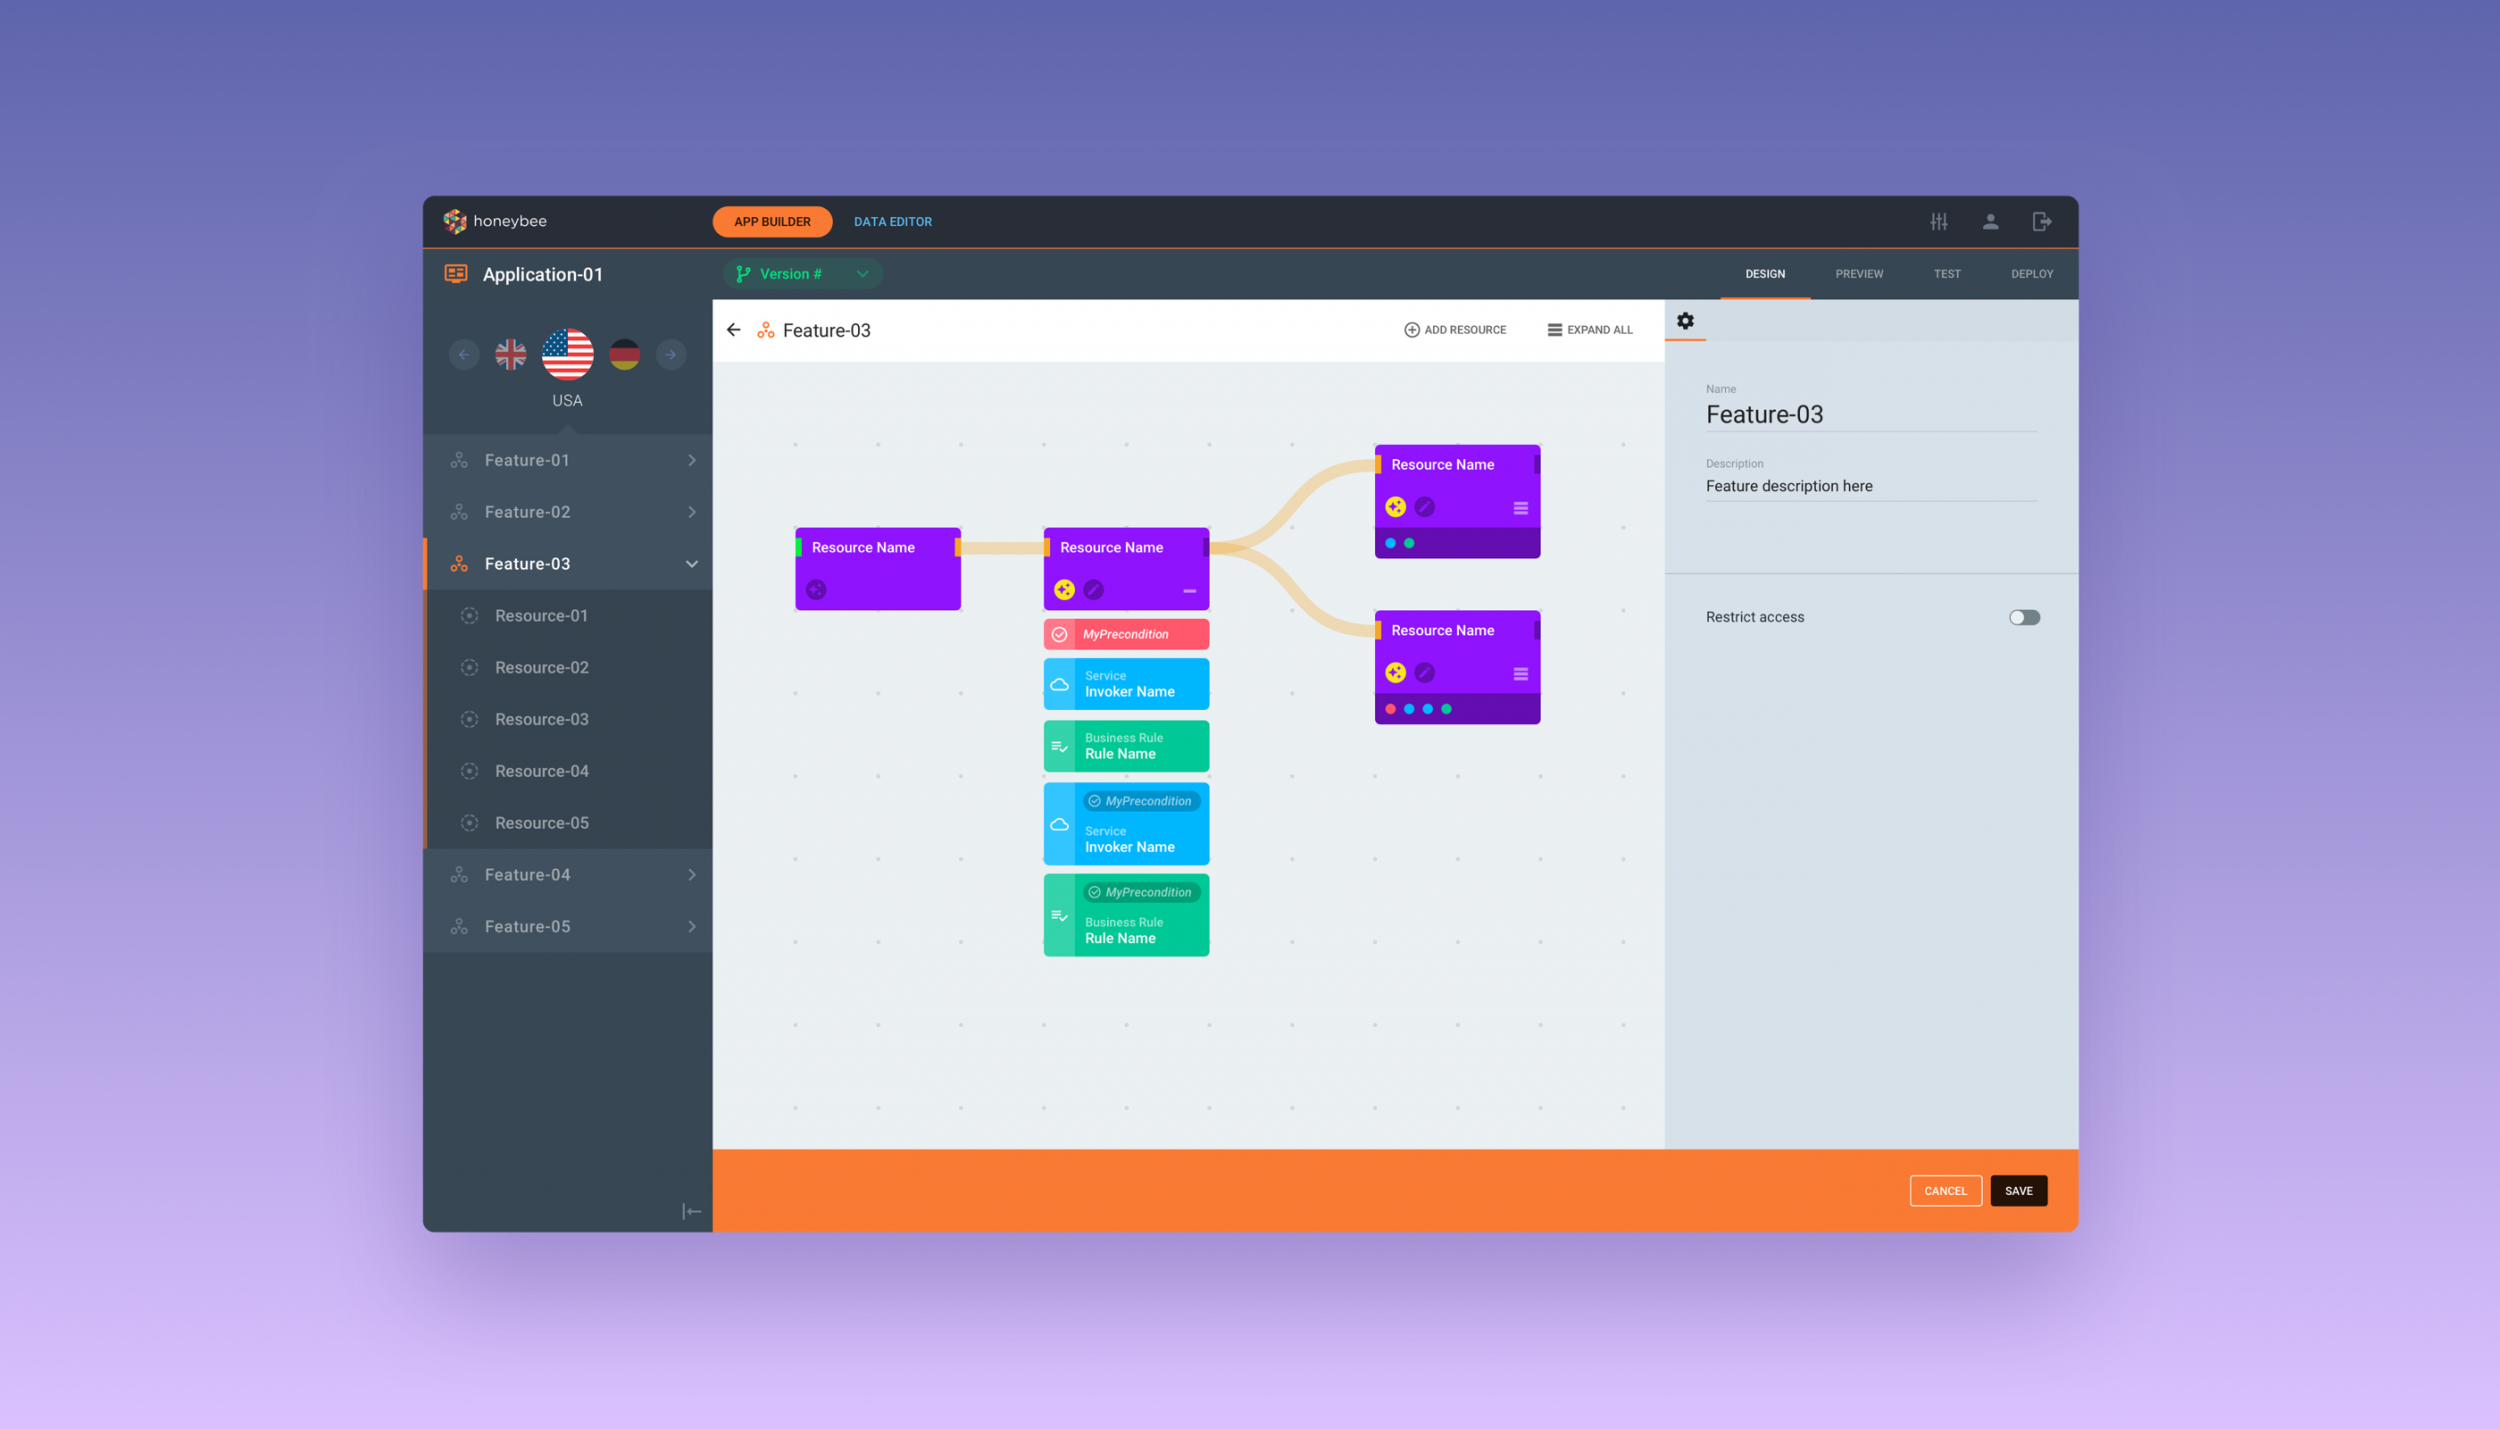Select the UK flag language
Viewport: 2500px width, 1429px height.
tap(511, 354)
